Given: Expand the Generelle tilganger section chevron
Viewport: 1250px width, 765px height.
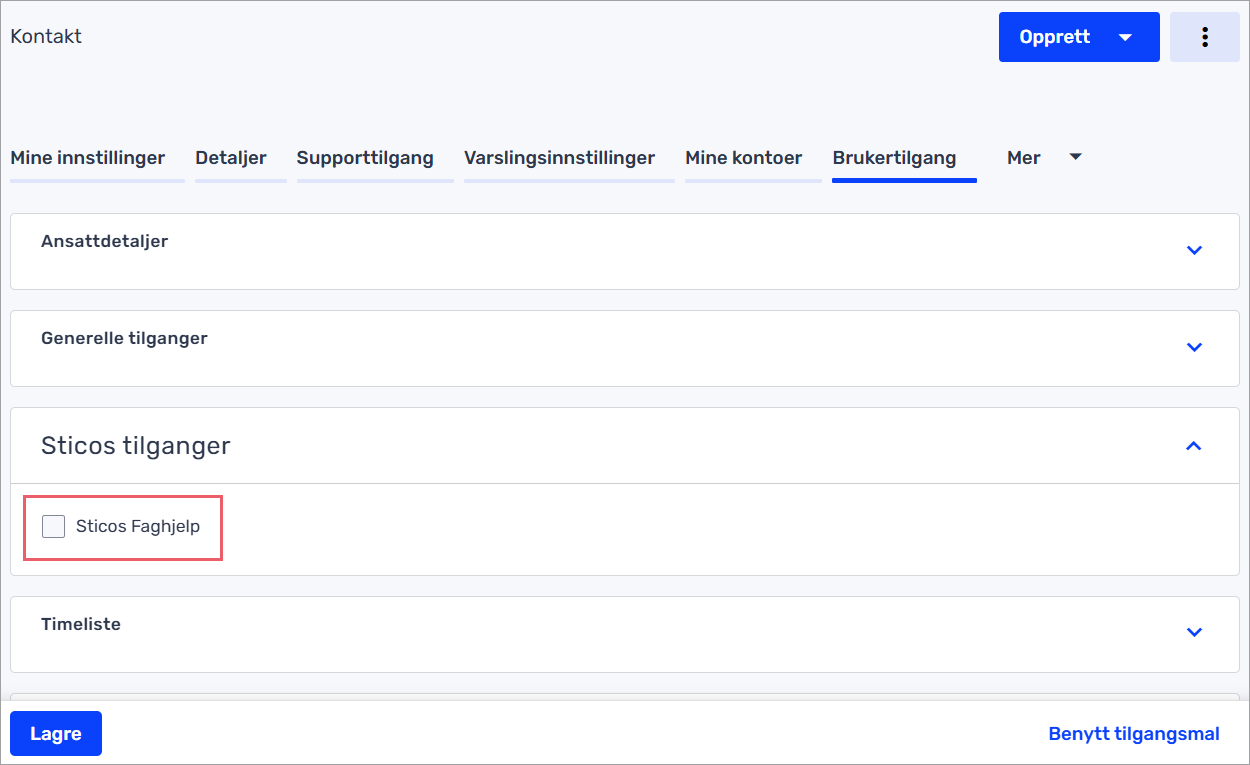Looking at the screenshot, I should coord(1193,347).
